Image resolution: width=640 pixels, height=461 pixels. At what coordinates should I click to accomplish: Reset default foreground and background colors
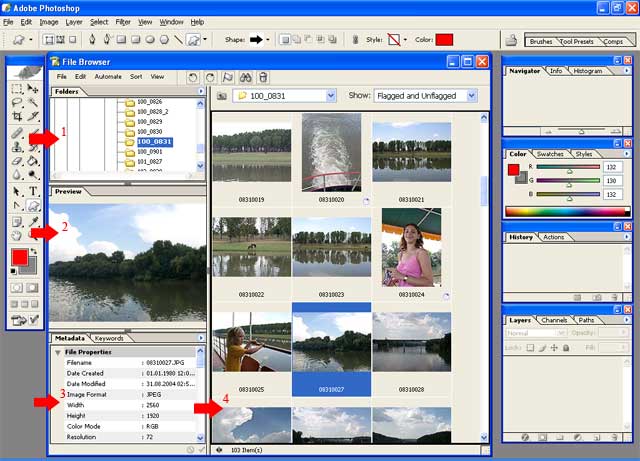point(13,271)
